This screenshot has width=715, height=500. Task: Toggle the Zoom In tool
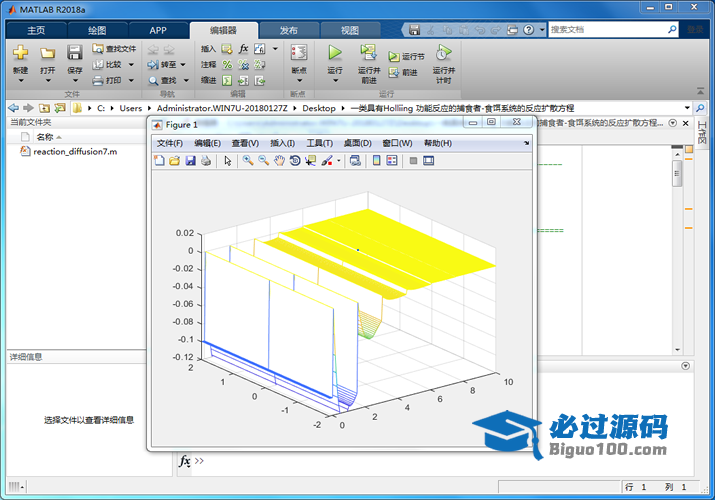pos(248,160)
